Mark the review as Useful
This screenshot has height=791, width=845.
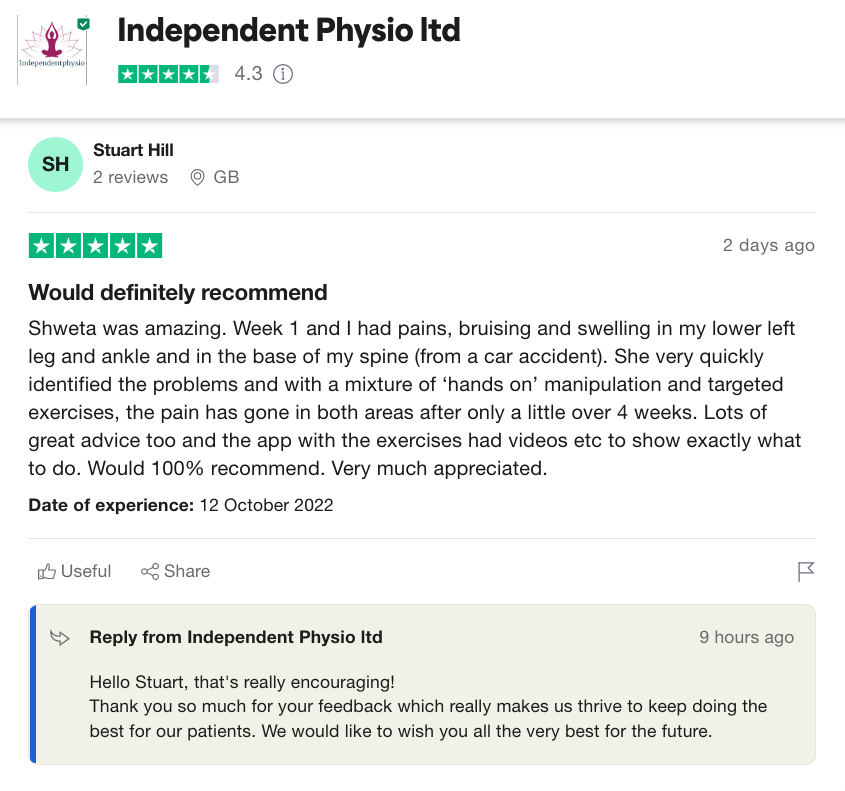[x=74, y=571]
